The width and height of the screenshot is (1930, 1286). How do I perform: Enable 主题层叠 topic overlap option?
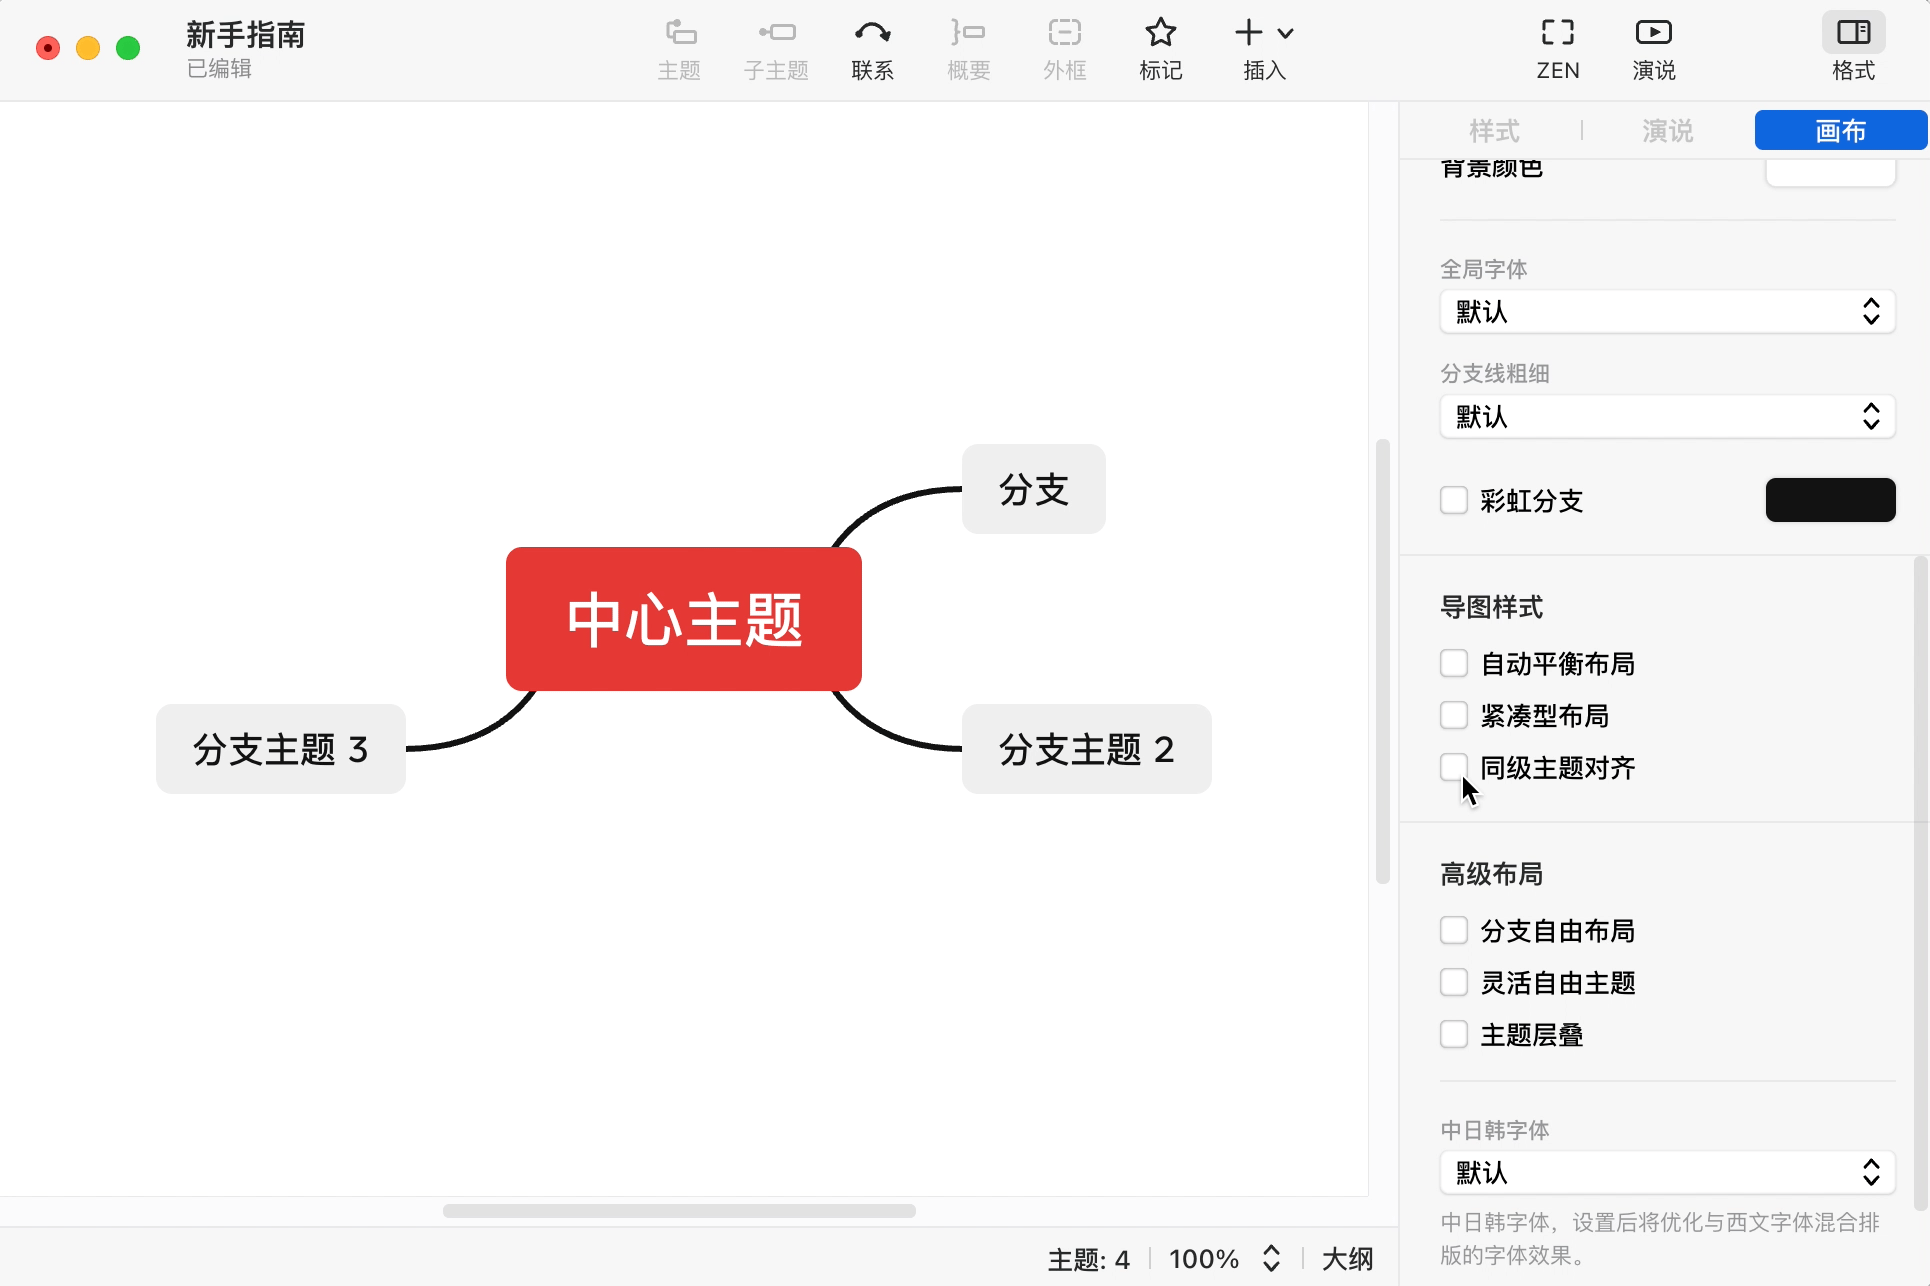point(1454,1034)
